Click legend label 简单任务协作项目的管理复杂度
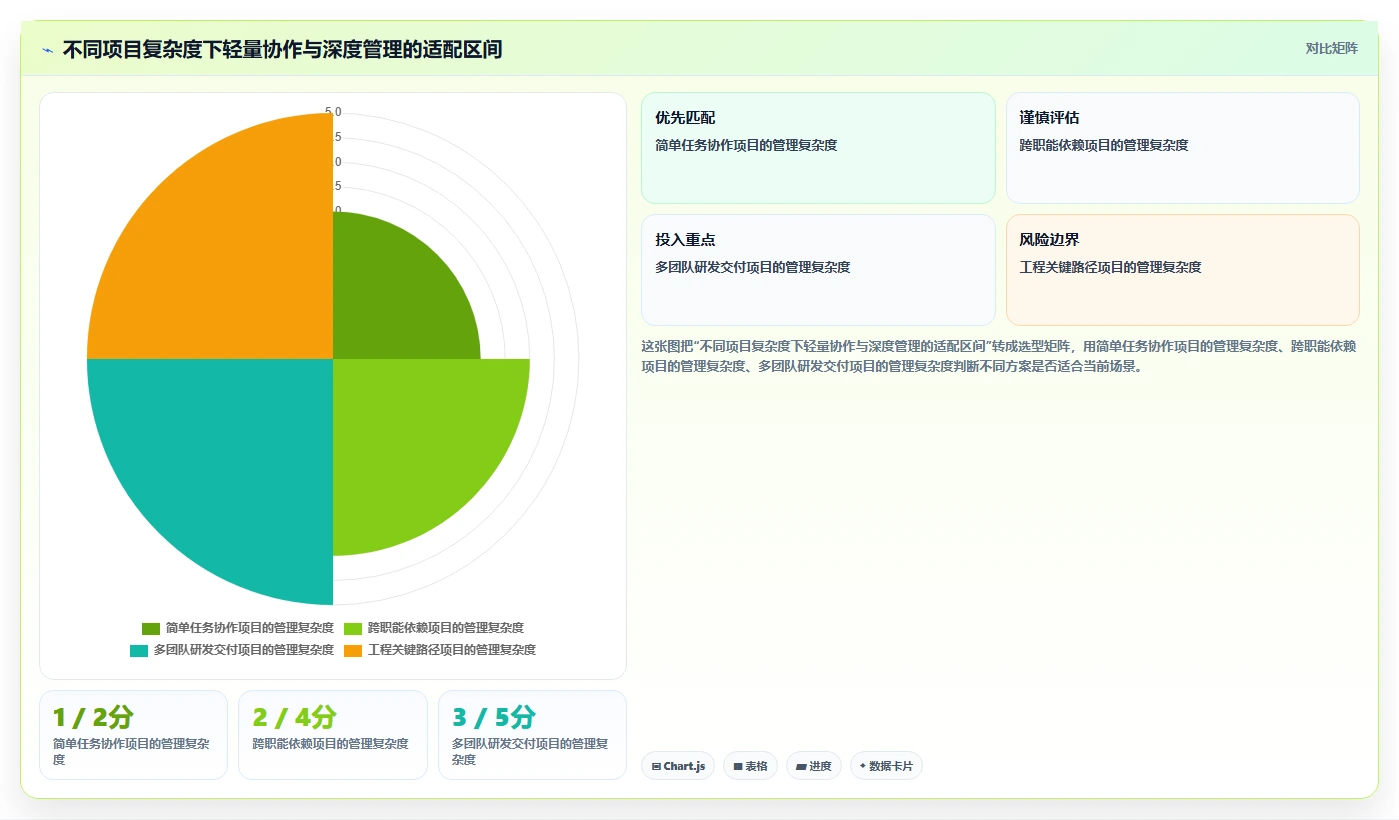The width and height of the screenshot is (1399, 820). (250, 628)
